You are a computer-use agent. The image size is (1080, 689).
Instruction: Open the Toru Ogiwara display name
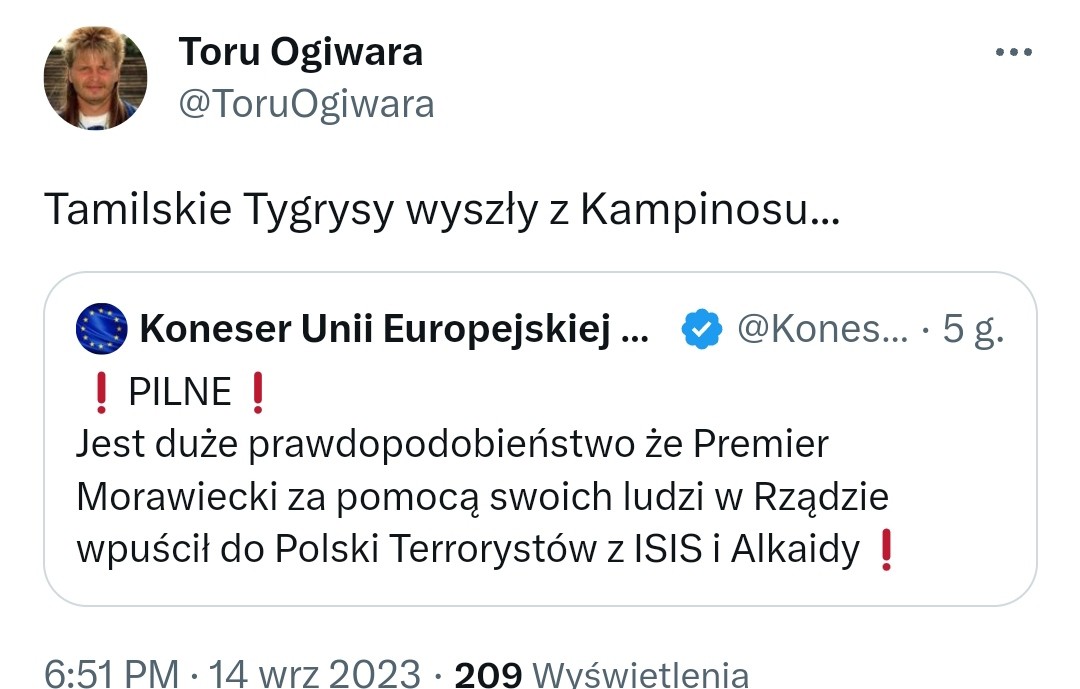pos(300,52)
